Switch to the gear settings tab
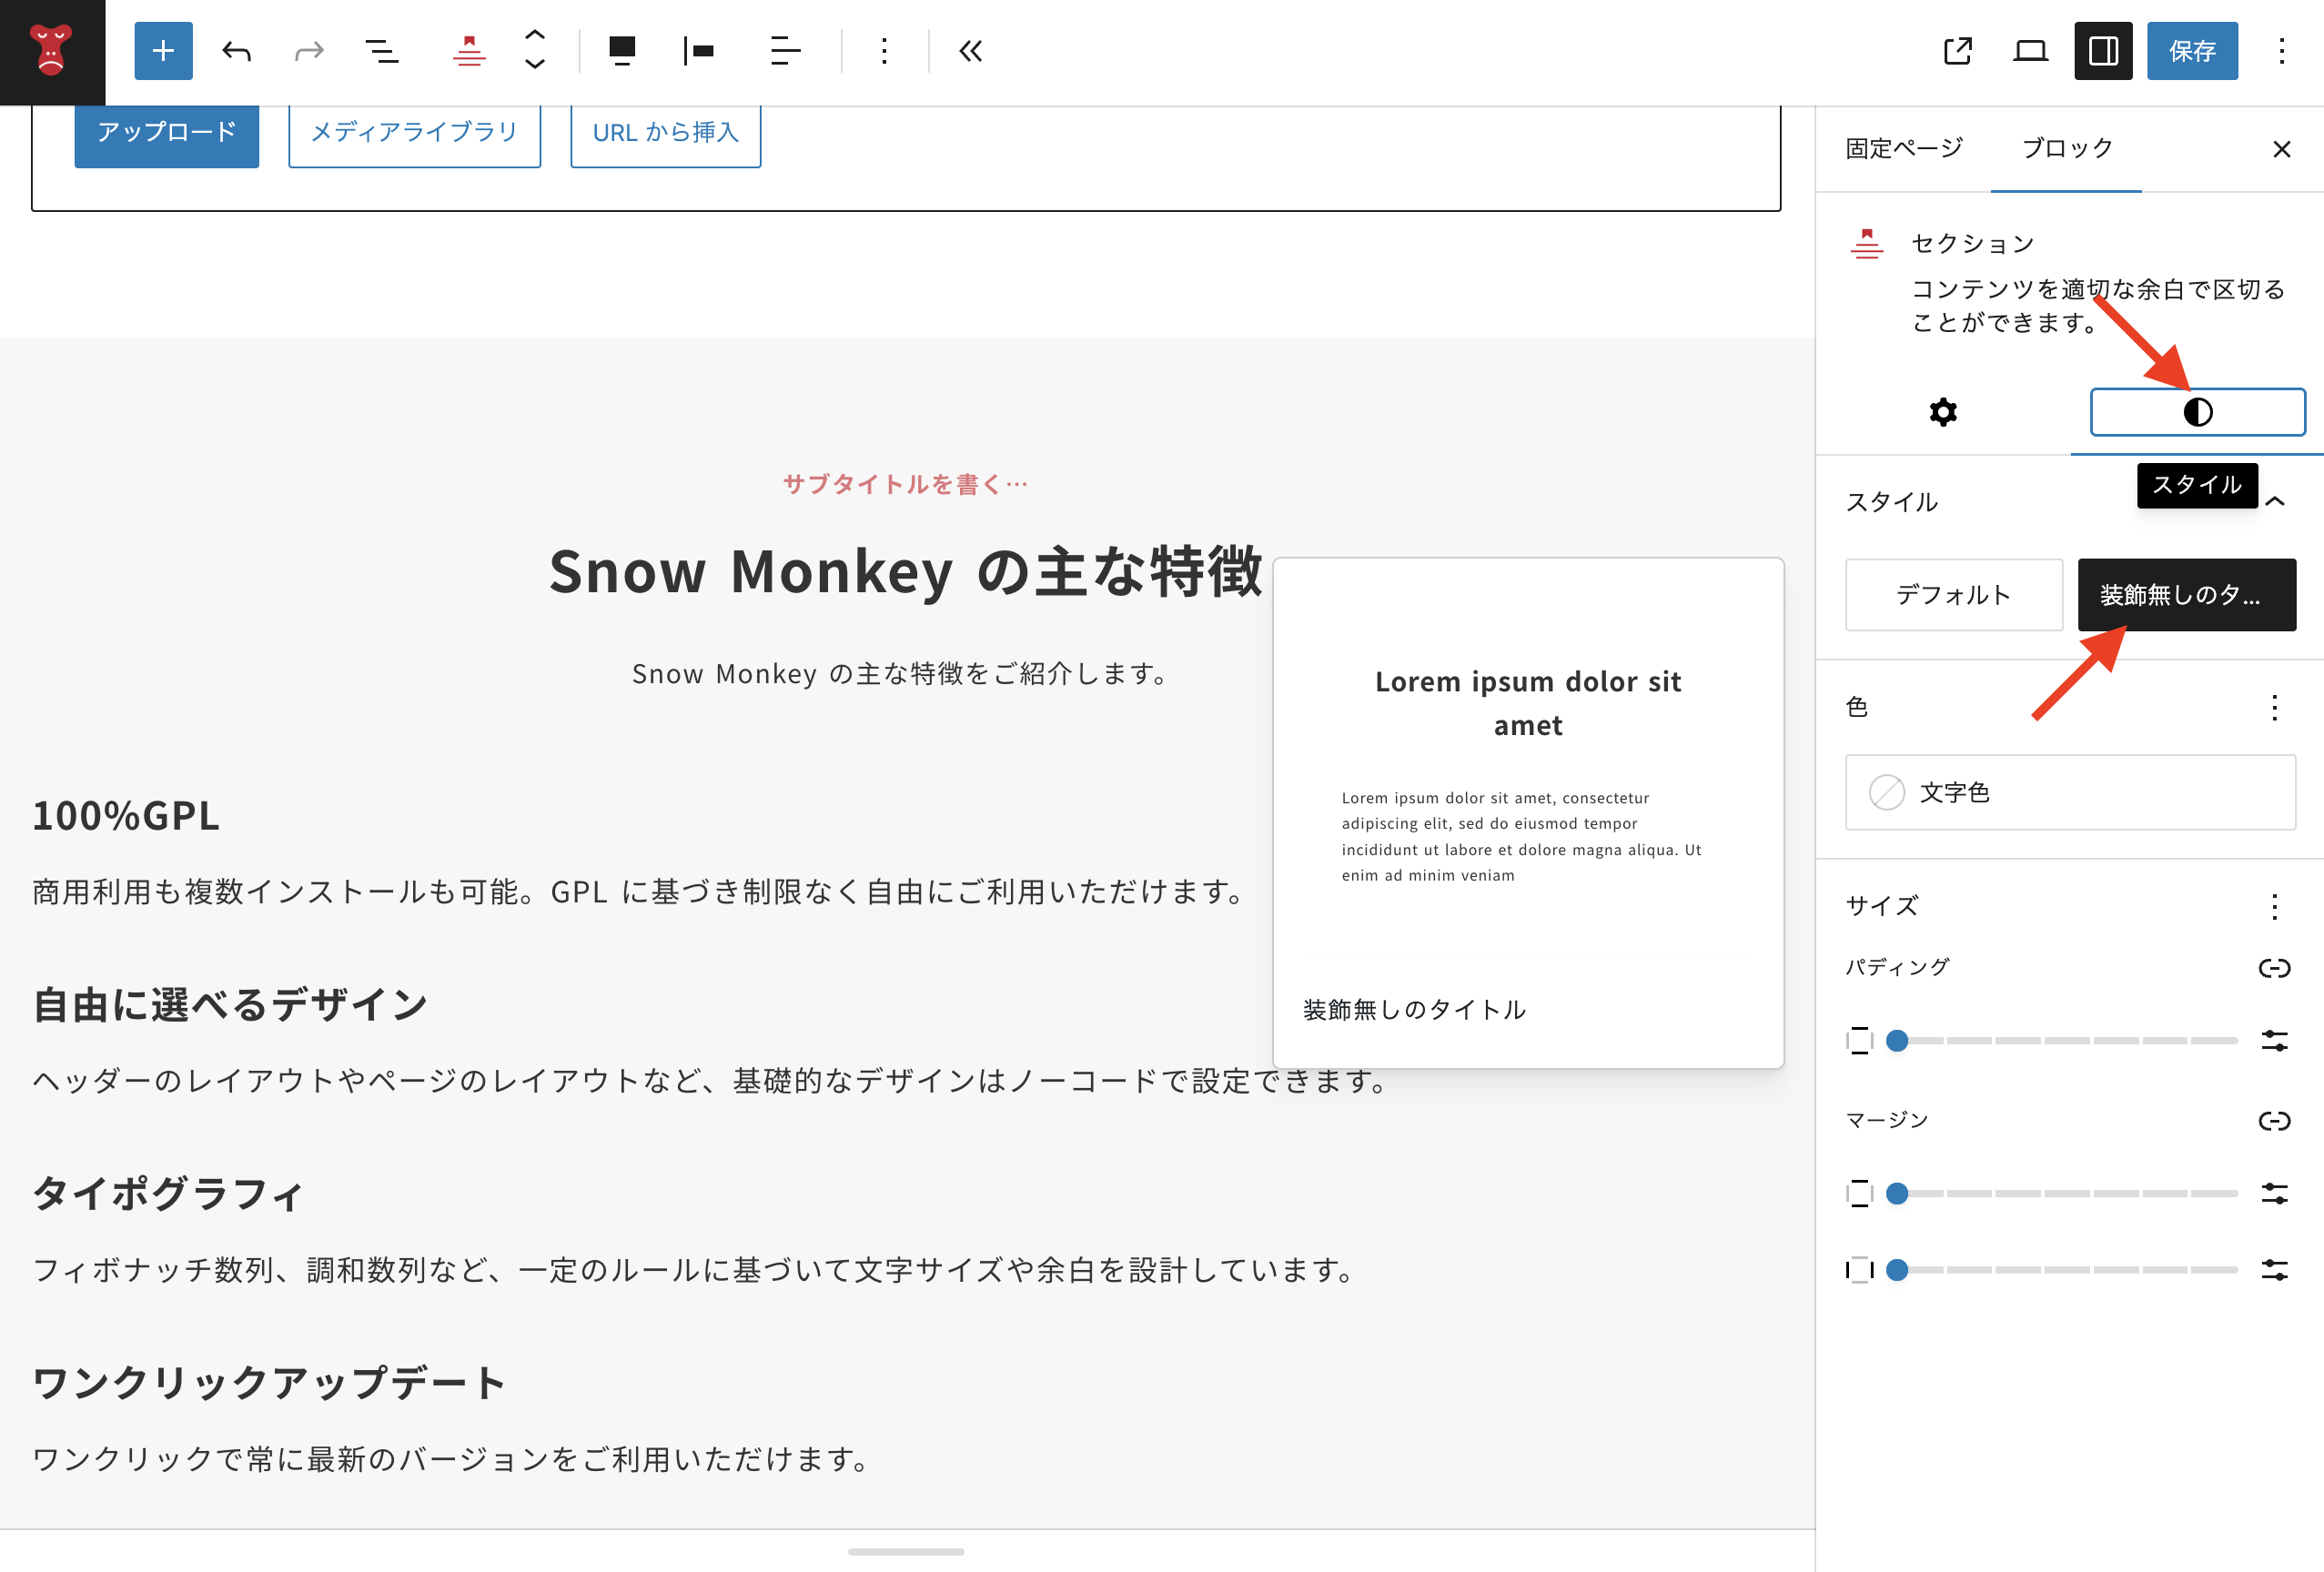This screenshot has width=2324, height=1572. 1943,412
